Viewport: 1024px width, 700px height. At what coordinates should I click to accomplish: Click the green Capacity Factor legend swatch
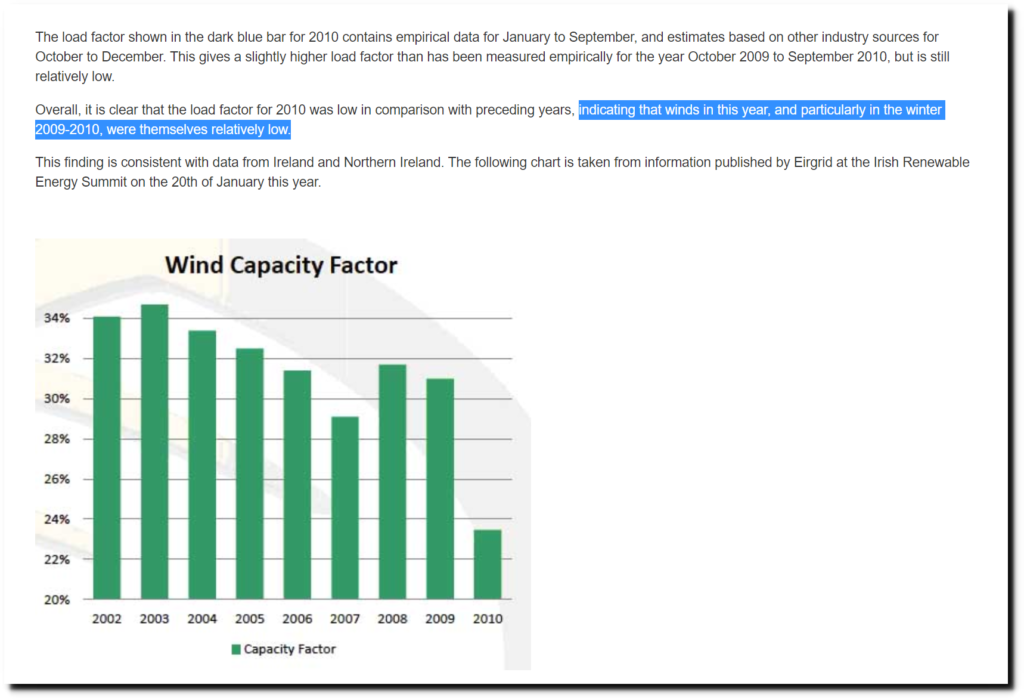(x=236, y=649)
